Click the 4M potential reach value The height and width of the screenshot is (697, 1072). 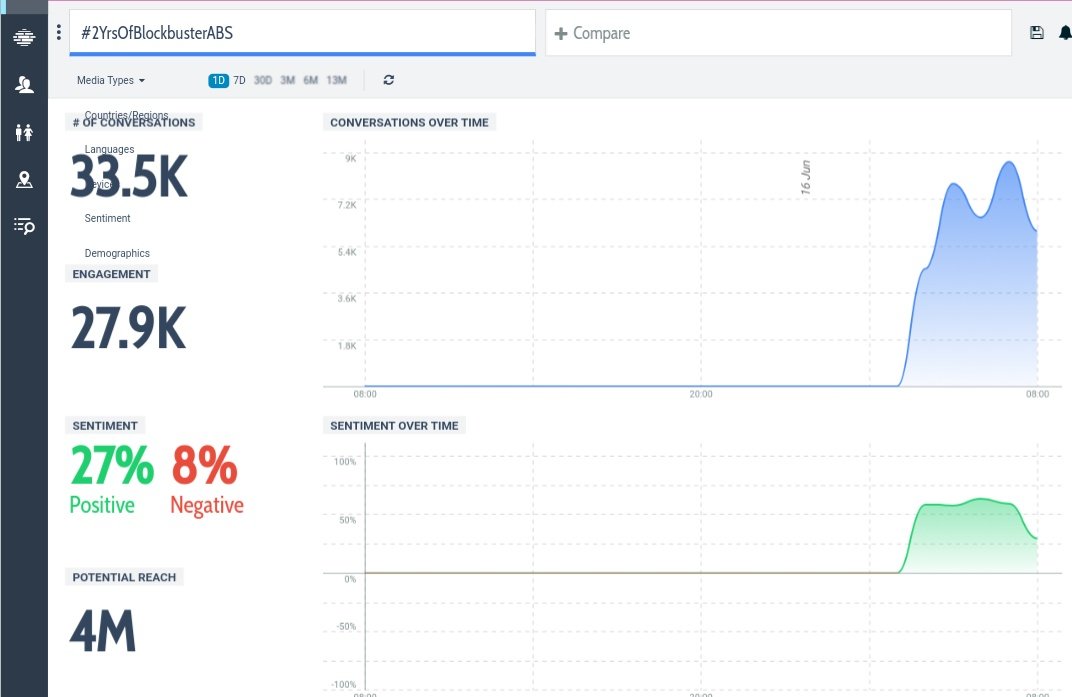[103, 631]
